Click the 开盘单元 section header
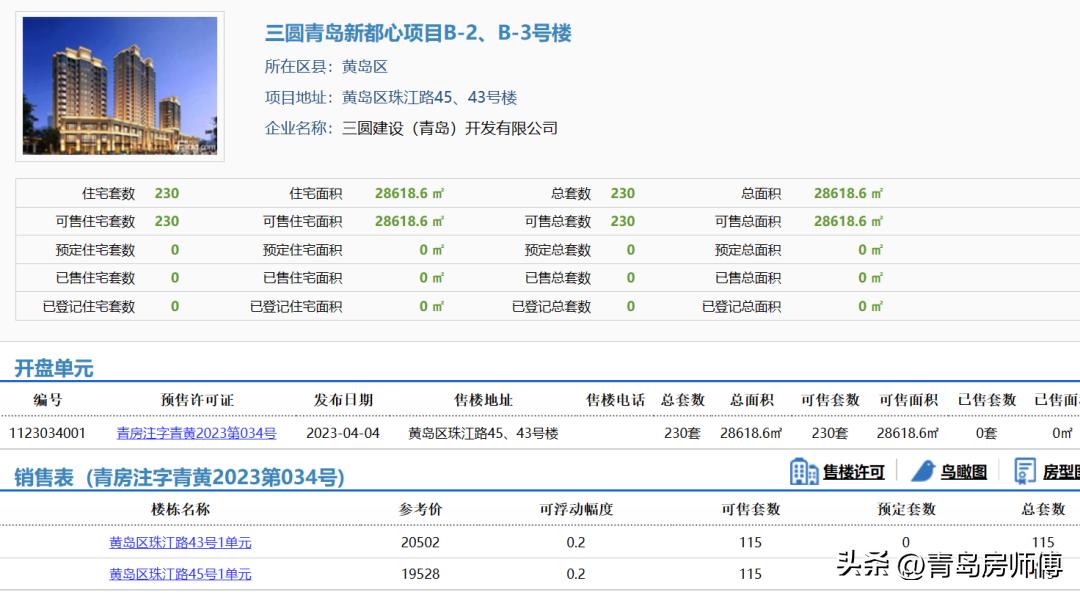The width and height of the screenshot is (1080, 595). pyautogui.click(x=53, y=367)
